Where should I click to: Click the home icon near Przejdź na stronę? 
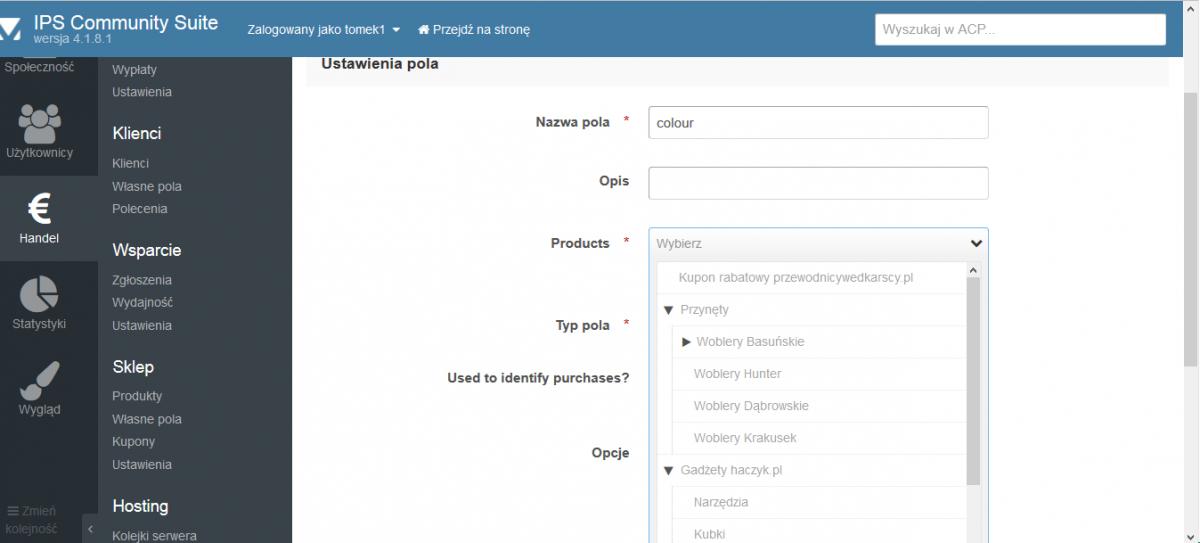pos(423,30)
